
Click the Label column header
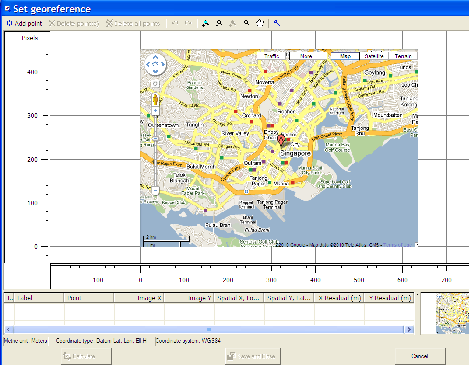39,298
